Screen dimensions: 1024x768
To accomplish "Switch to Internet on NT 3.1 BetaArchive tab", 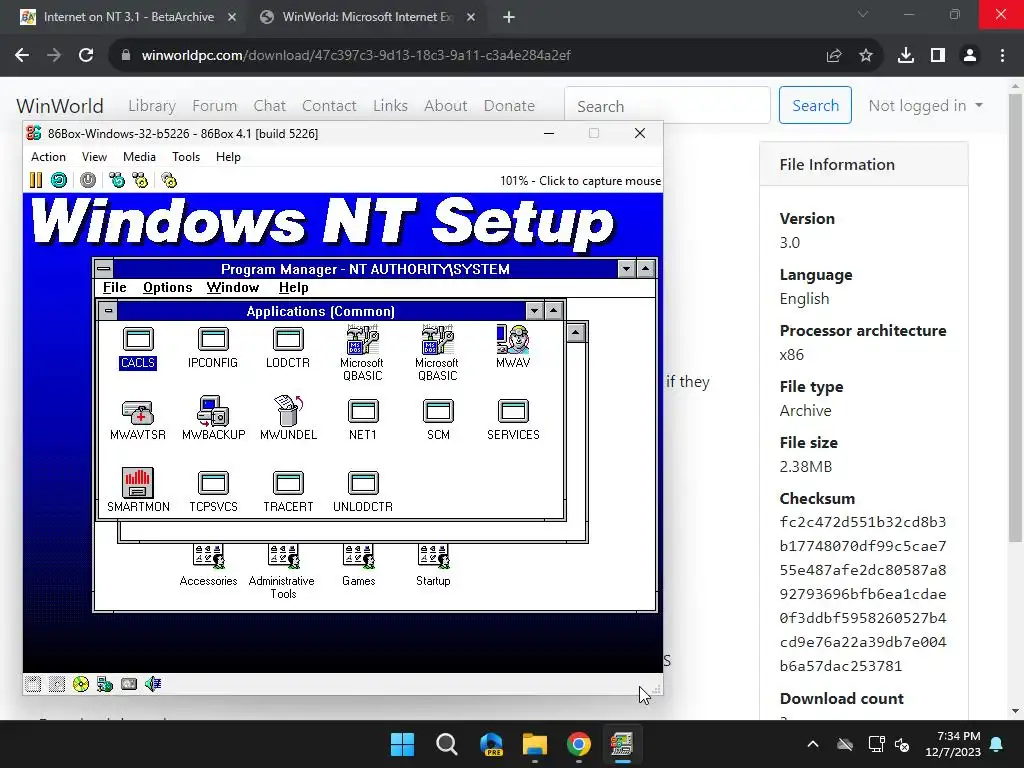I will tap(128, 17).
